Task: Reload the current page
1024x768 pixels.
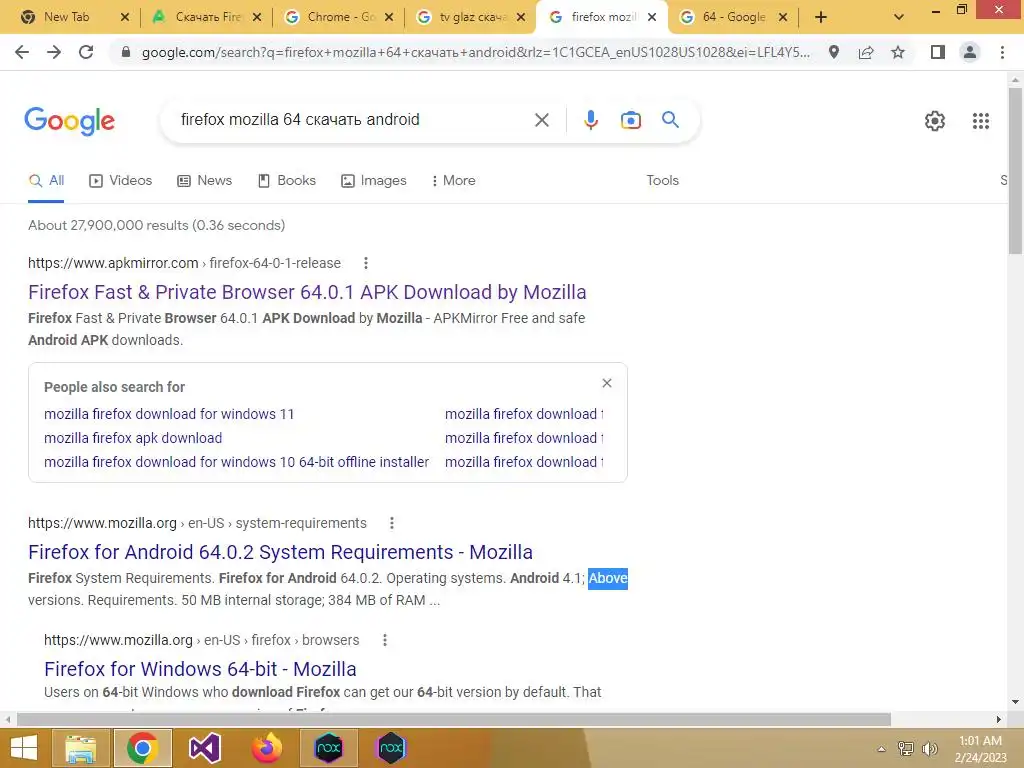Action: click(x=86, y=52)
